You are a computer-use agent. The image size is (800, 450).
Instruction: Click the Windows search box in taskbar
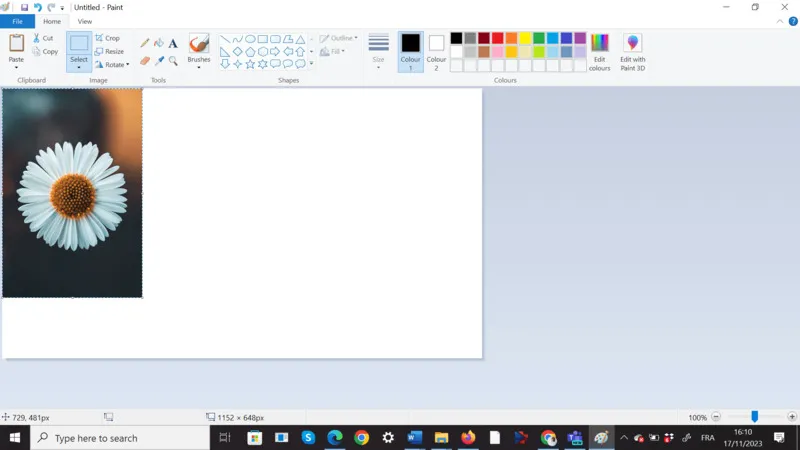(x=120, y=438)
